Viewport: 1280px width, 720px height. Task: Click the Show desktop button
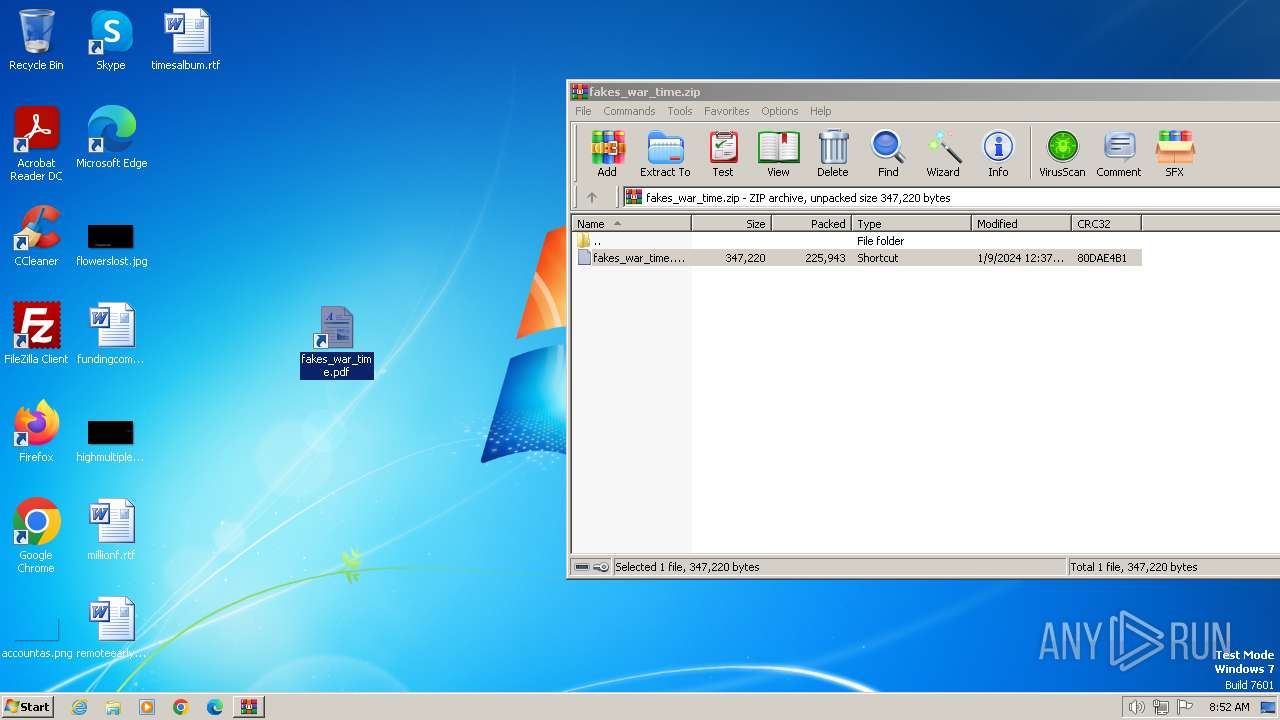point(1269,707)
